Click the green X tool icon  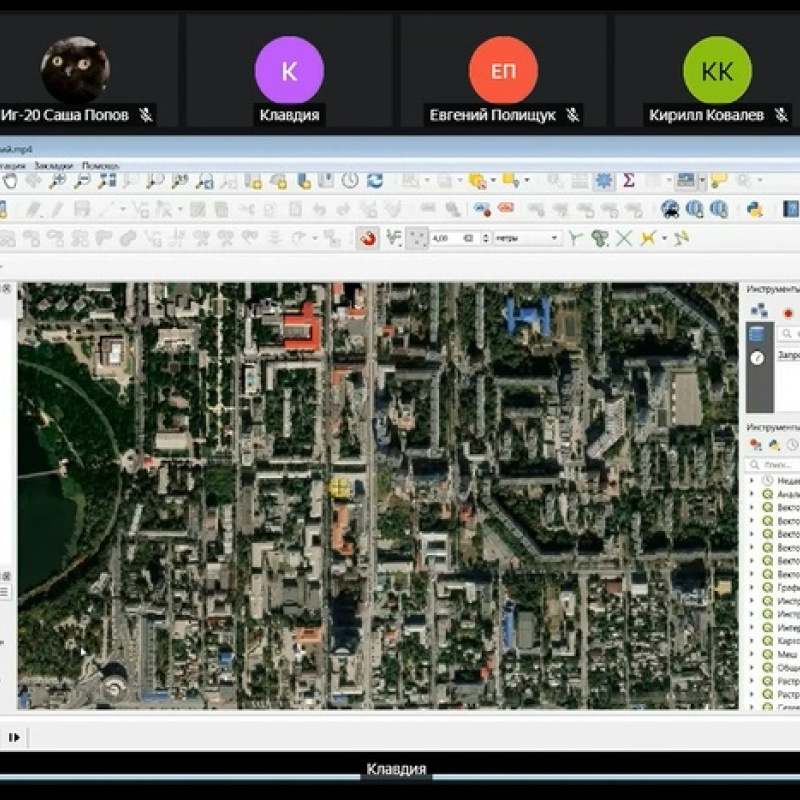click(623, 238)
